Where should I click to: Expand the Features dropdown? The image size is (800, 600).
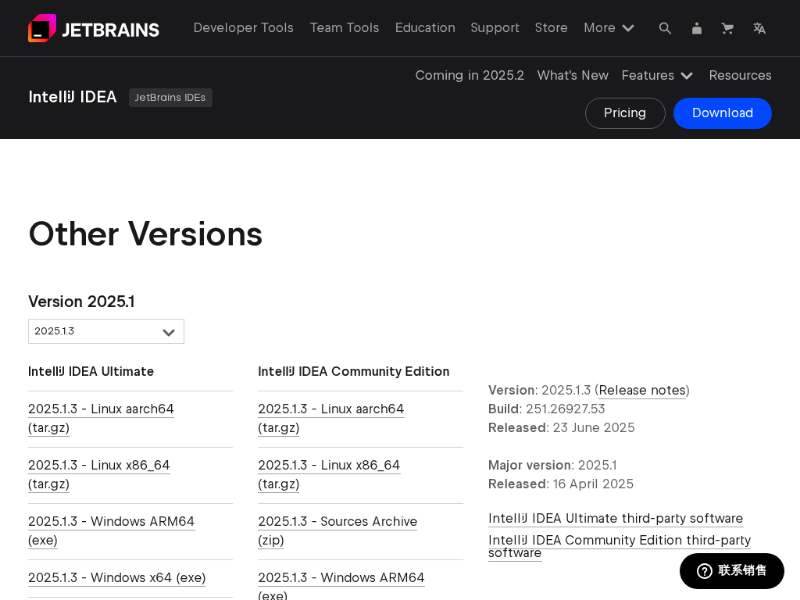click(657, 75)
